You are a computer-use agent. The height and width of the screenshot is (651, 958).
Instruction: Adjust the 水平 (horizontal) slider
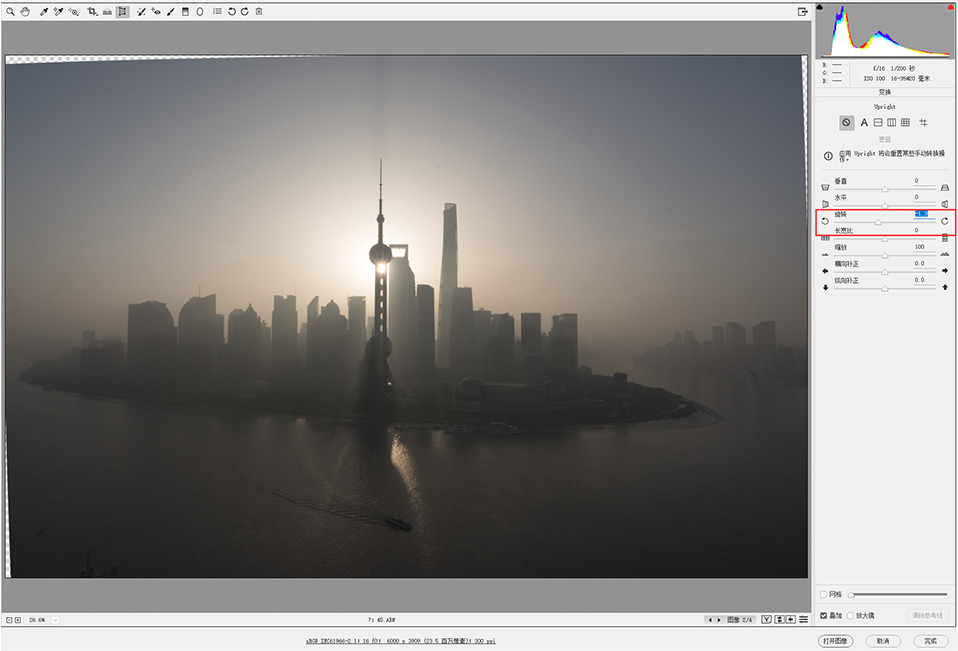(885, 205)
